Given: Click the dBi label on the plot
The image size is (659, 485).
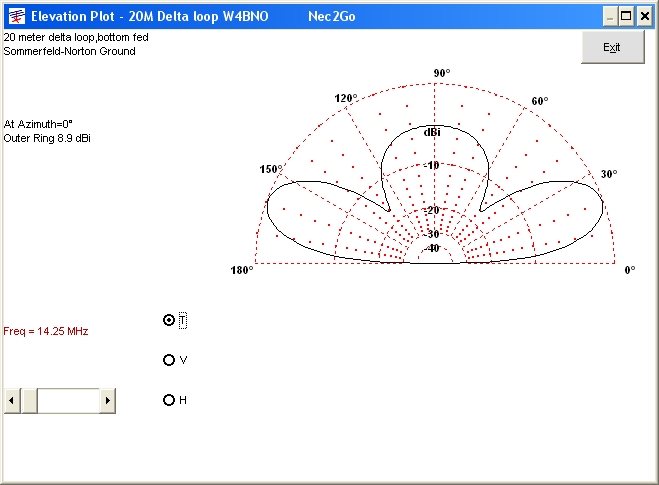Looking at the screenshot, I should click(x=432, y=132).
